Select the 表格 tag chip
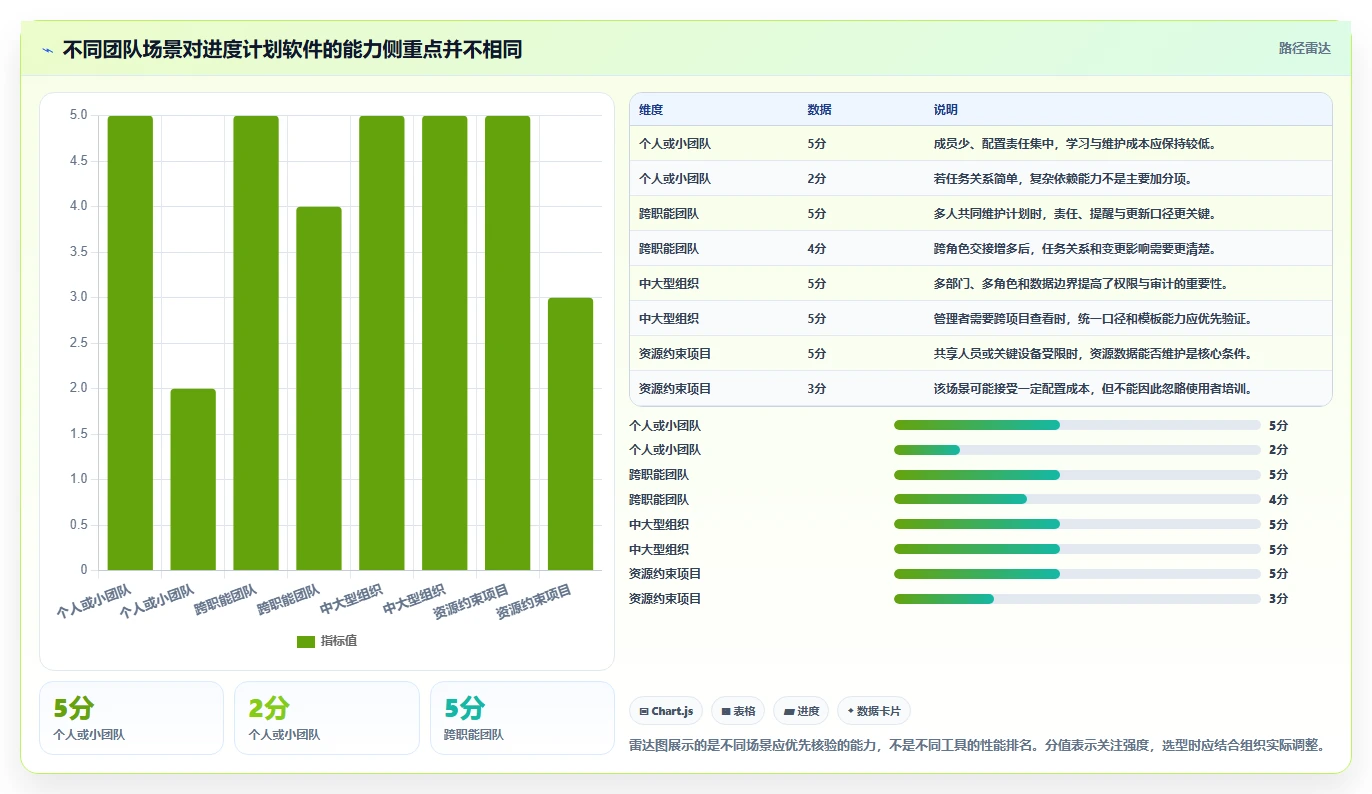Viewport: 1372px width, 794px height. point(738,711)
